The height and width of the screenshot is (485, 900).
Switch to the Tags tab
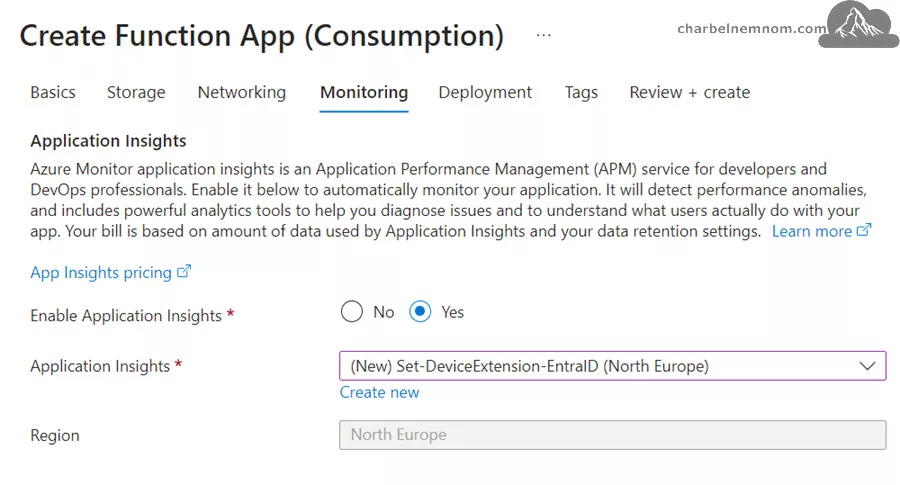(581, 92)
